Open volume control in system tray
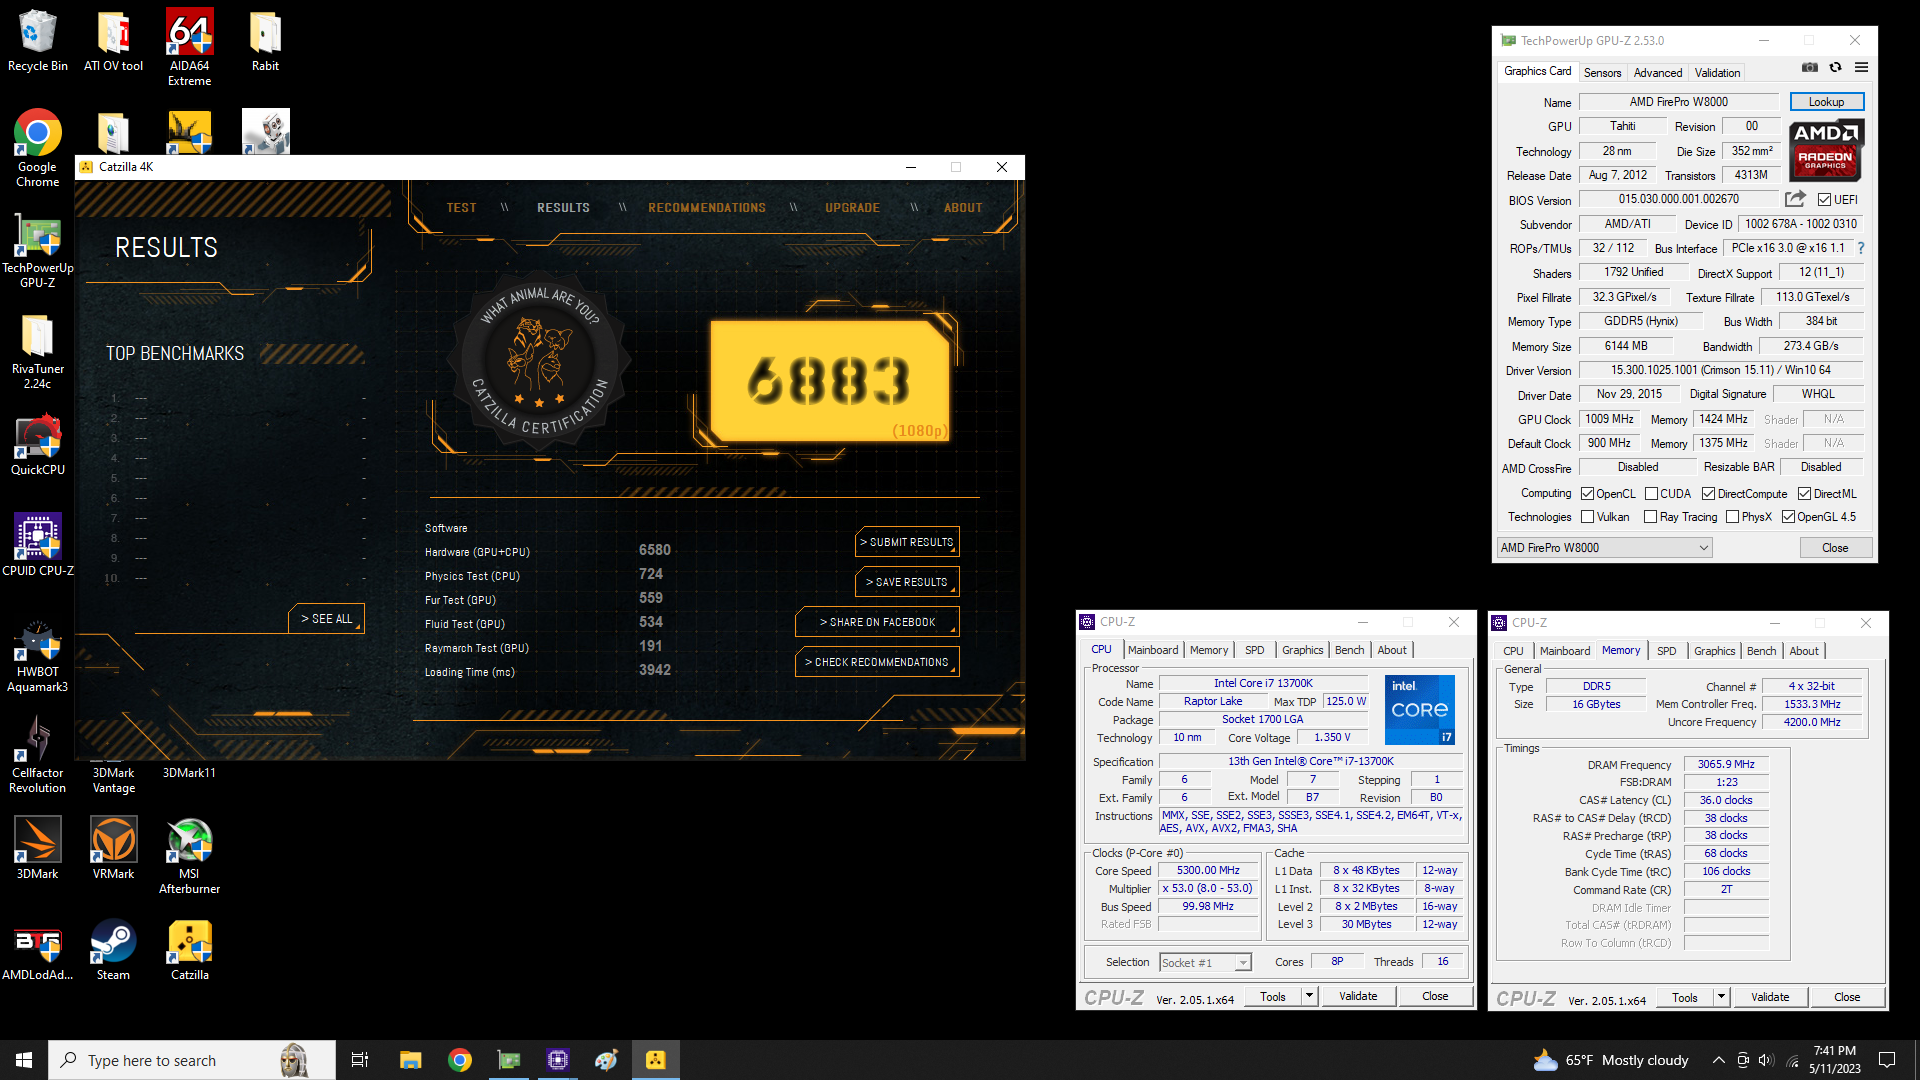Image resolution: width=1920 pixels, height=1080 pixels. pyautogui.click(x=1765, y=1060)
